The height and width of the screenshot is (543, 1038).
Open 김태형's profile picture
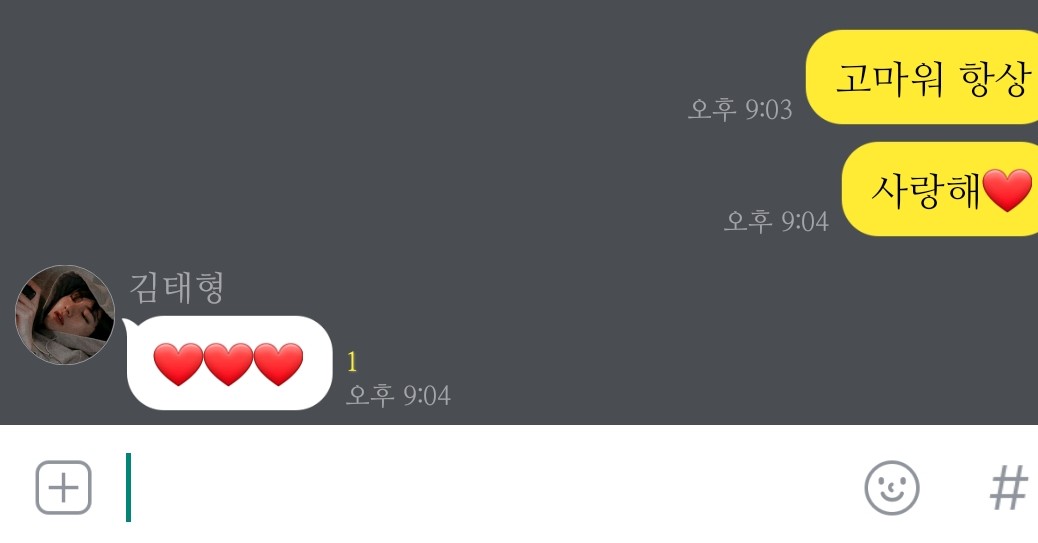(65, 315)
